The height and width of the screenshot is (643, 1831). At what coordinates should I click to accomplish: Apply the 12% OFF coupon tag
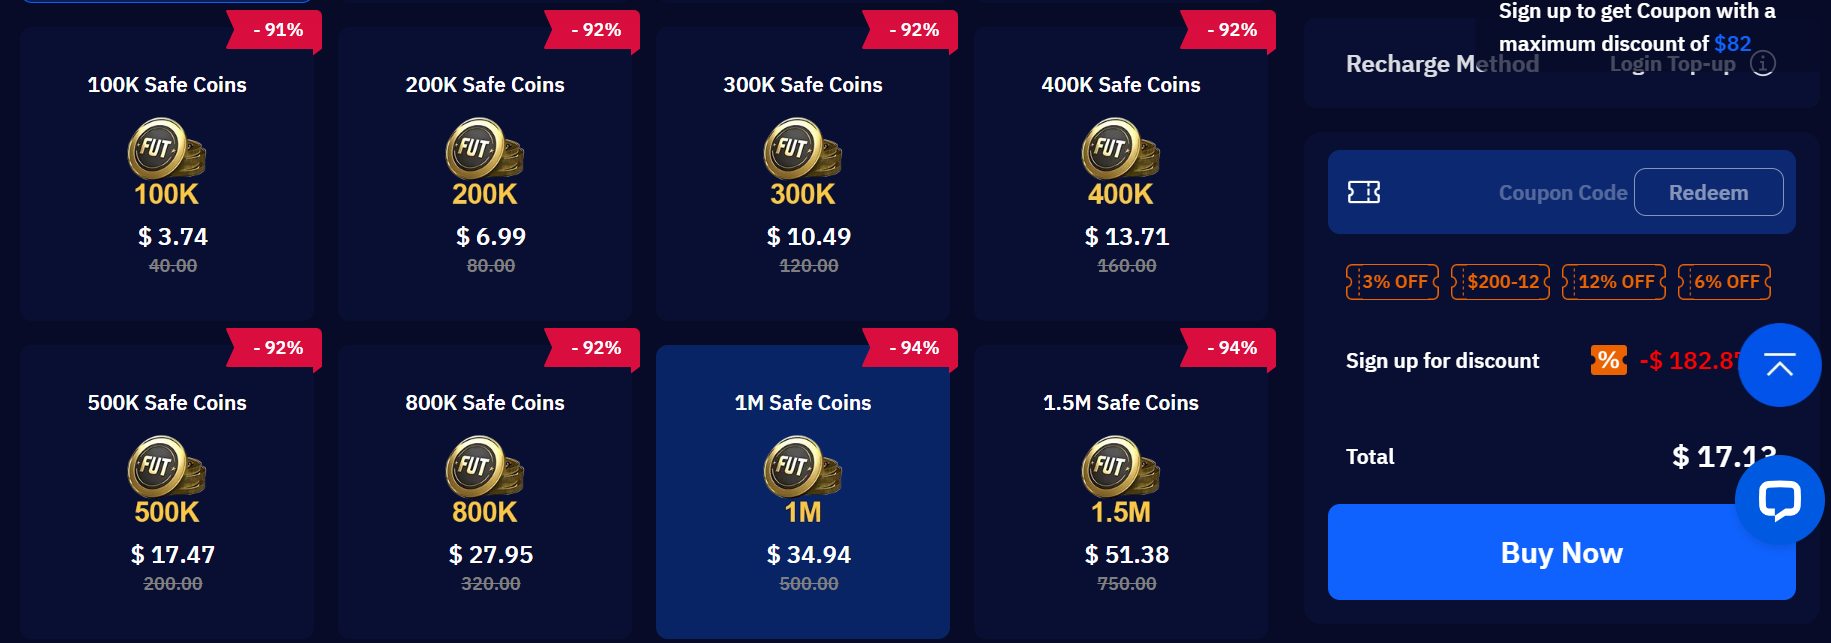1614,282
